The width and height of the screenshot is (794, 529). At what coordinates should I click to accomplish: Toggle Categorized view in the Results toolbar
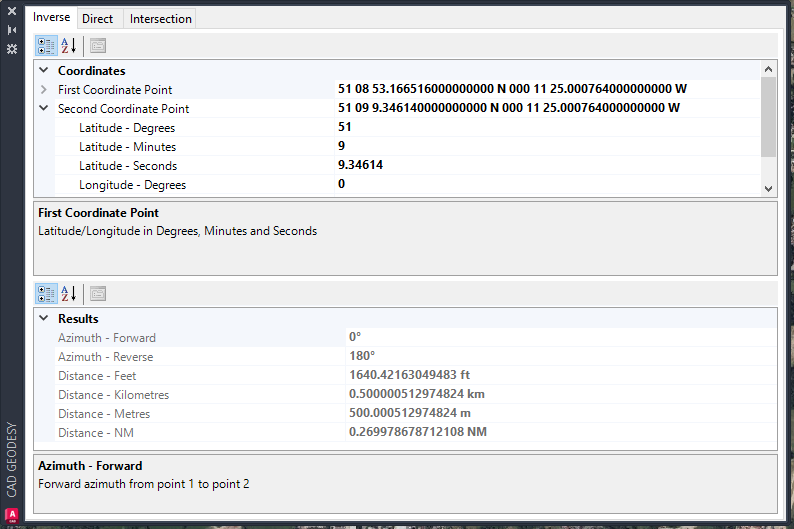click(46, 293)
